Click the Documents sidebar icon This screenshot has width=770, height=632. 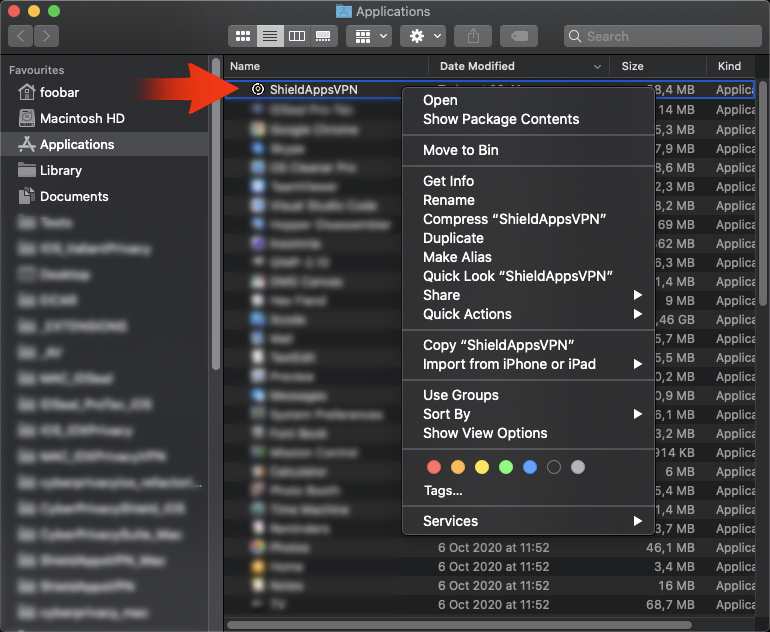(27, 196)
